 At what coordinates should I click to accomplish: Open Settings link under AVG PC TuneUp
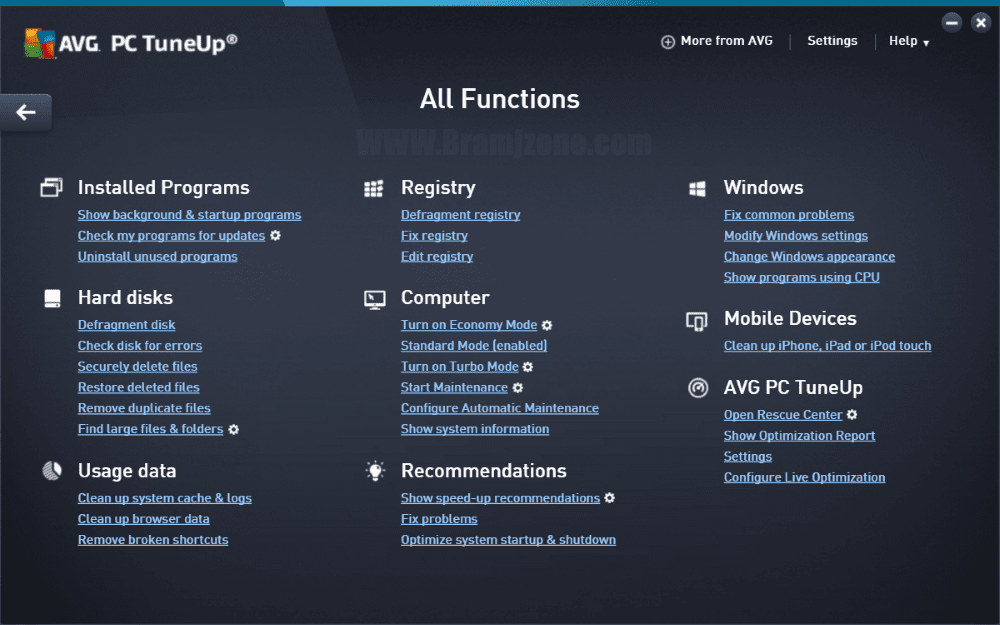coord(747,457)
